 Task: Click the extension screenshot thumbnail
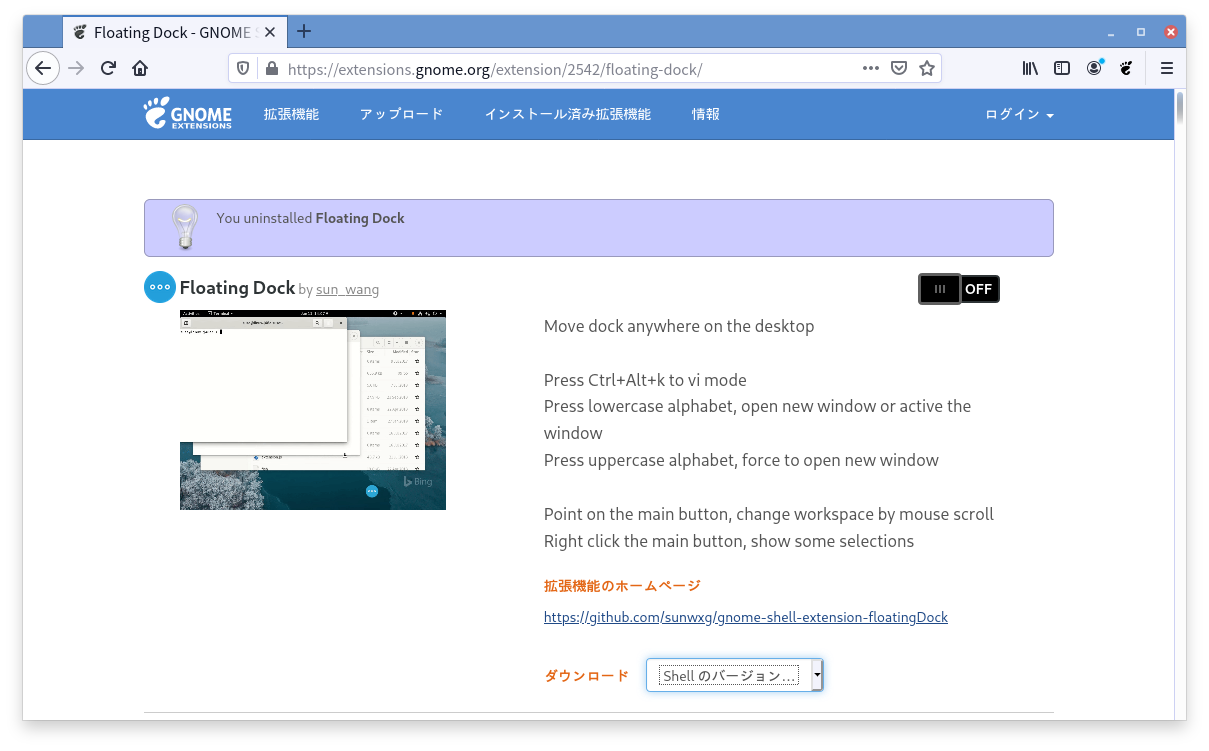pyautogui.click(x=313, y=410)
